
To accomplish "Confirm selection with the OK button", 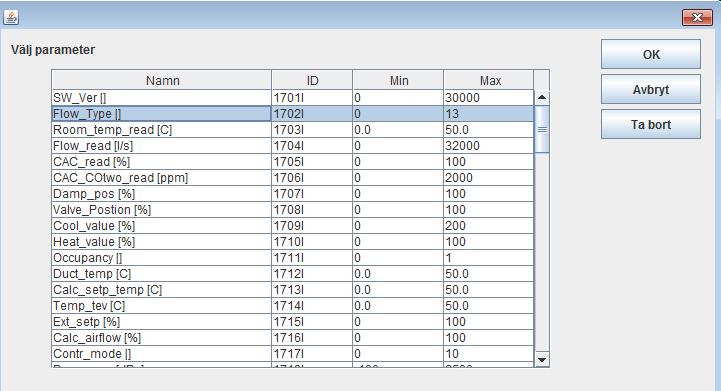I will tap(651, 54).
